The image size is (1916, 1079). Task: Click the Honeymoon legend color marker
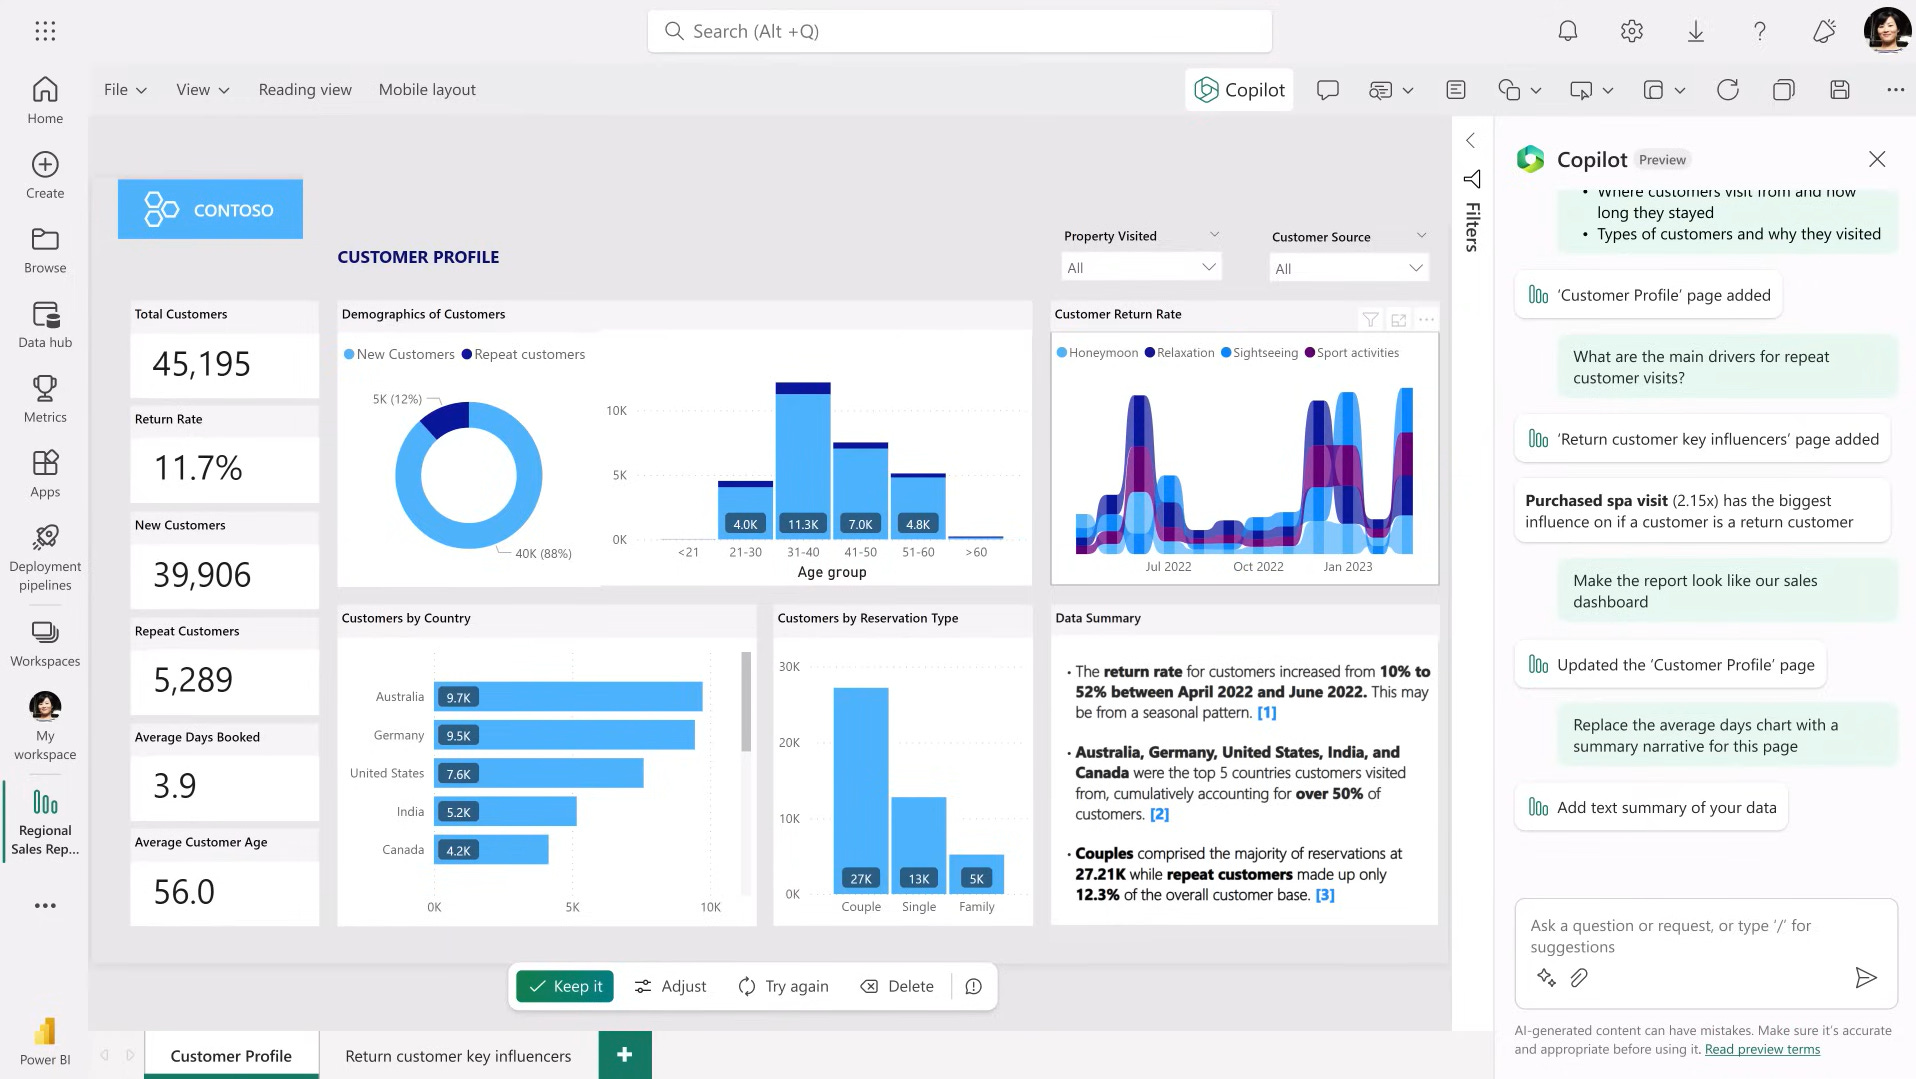click(x=1062, y=353)
